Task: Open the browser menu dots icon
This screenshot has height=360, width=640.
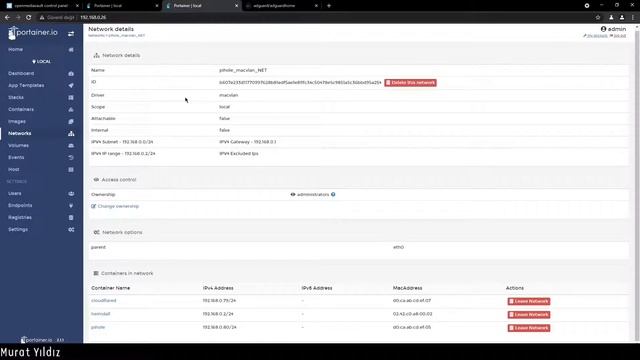Action: tap(633, 18)
